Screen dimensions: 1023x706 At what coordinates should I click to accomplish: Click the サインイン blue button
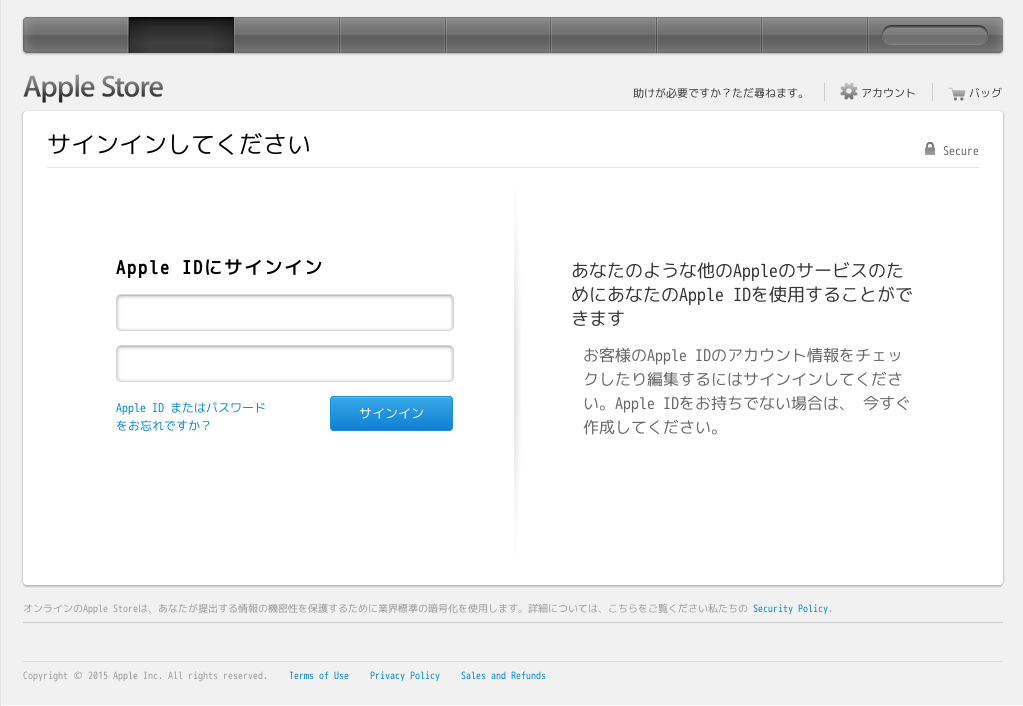pyautogui.click(x=391, y=413)
